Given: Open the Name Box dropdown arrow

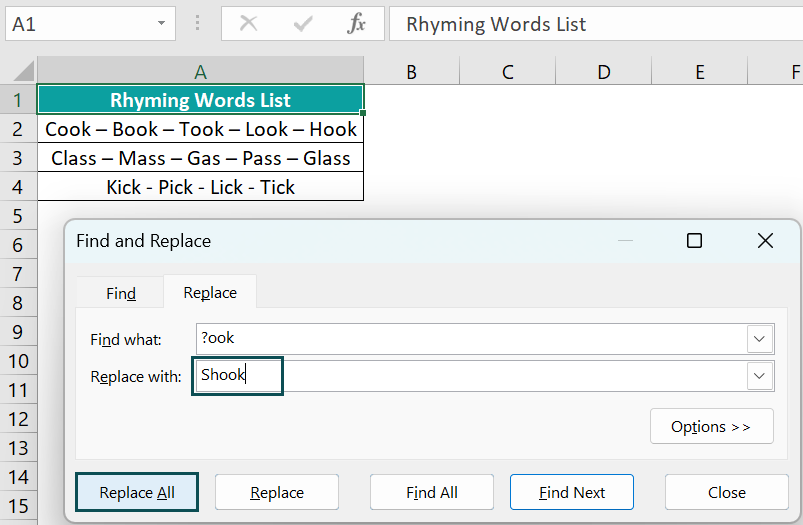Looking at the screenshot, I should click(x=161, y=24).
